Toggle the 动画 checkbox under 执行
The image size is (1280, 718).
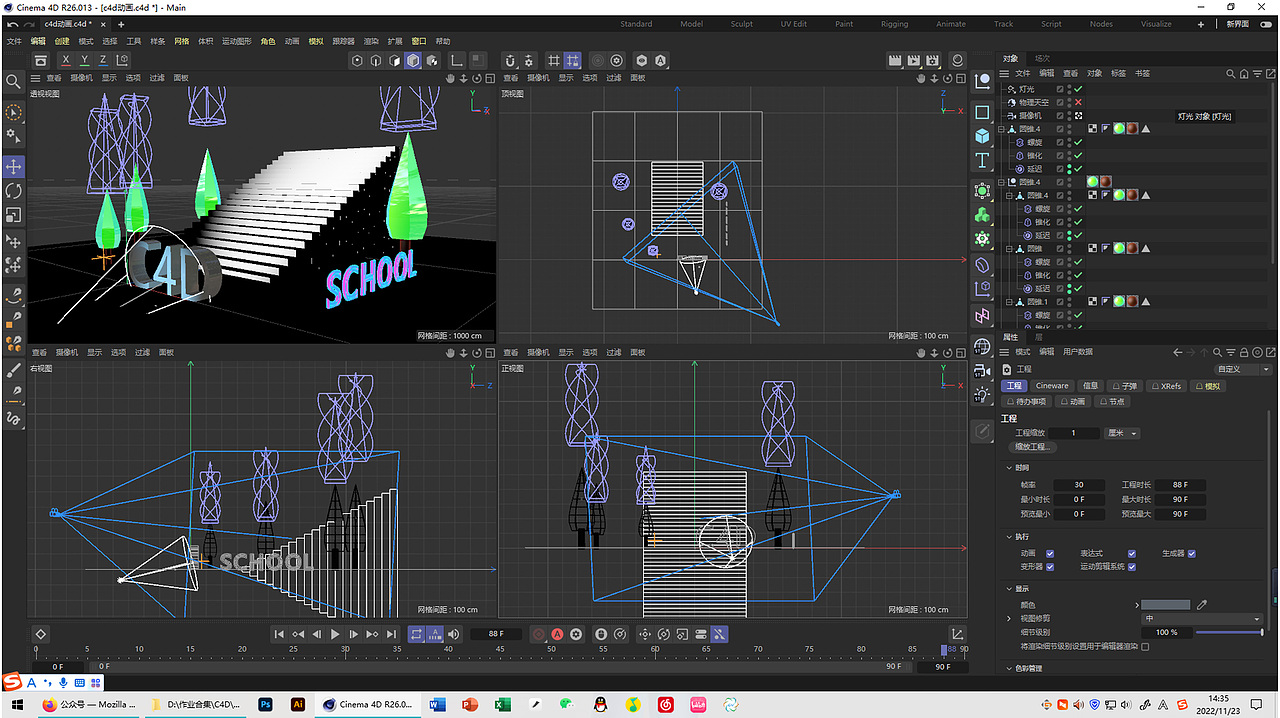click(1050, 553)
